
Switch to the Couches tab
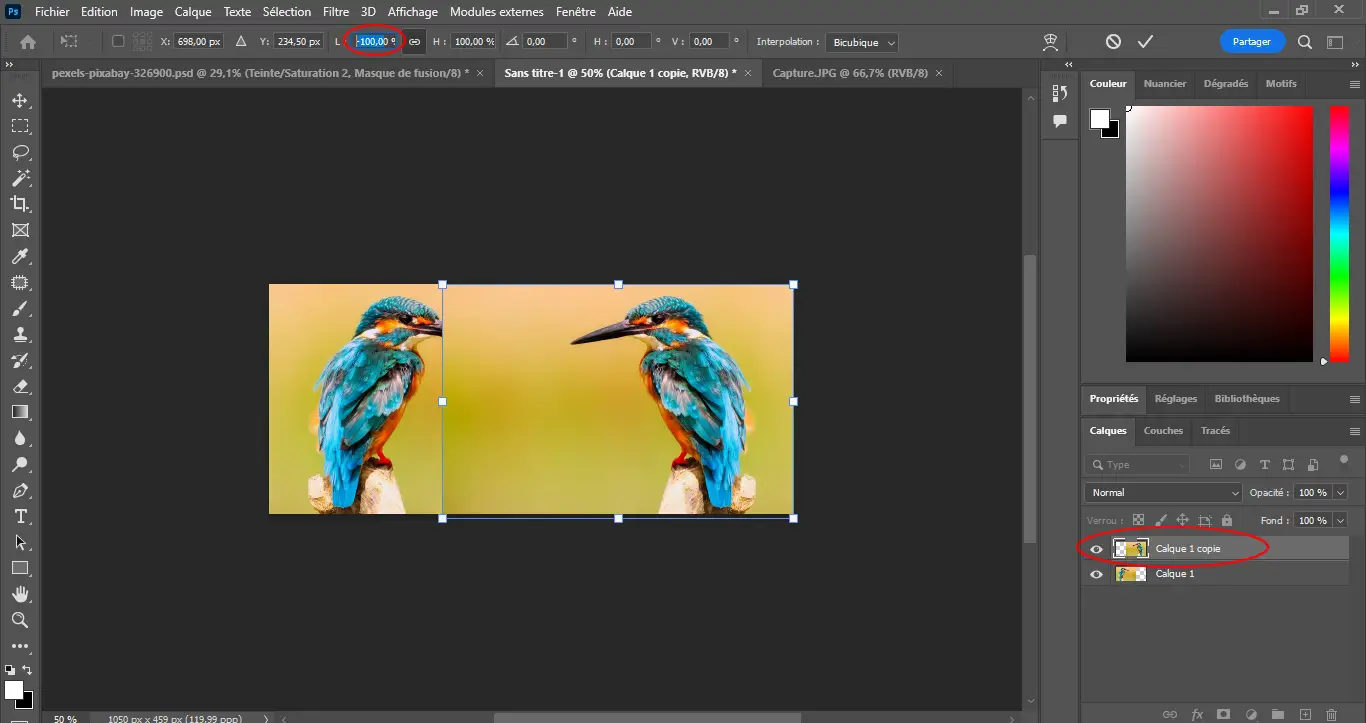point(1163,431)
